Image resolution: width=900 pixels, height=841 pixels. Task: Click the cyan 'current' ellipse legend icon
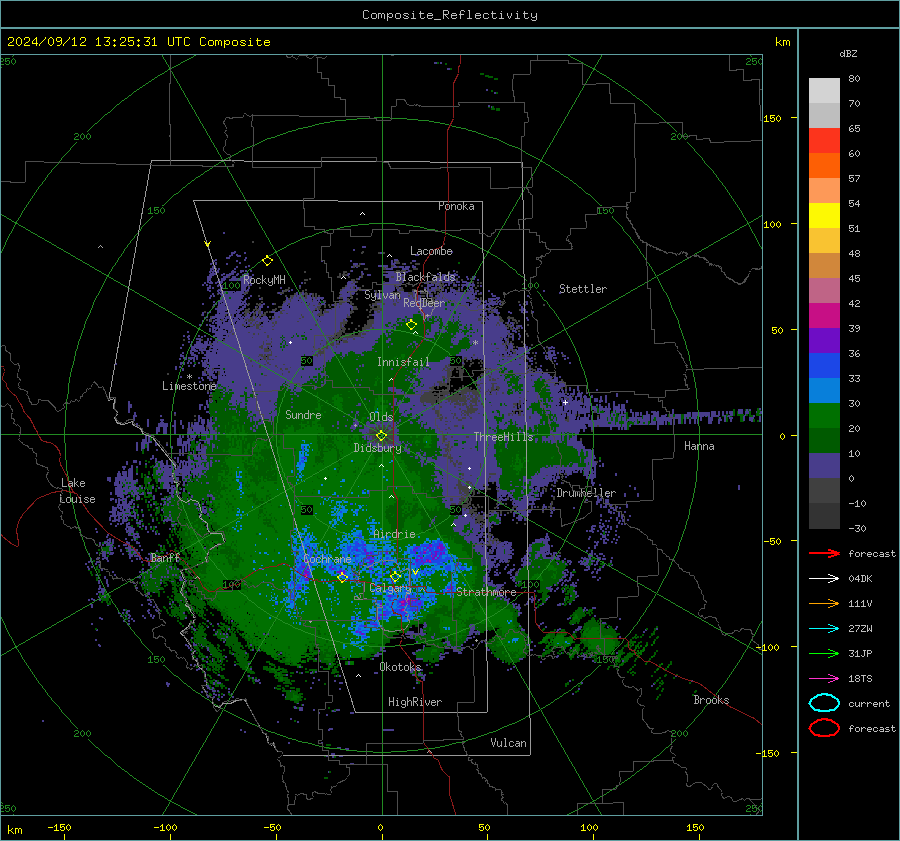coord(824,703)
